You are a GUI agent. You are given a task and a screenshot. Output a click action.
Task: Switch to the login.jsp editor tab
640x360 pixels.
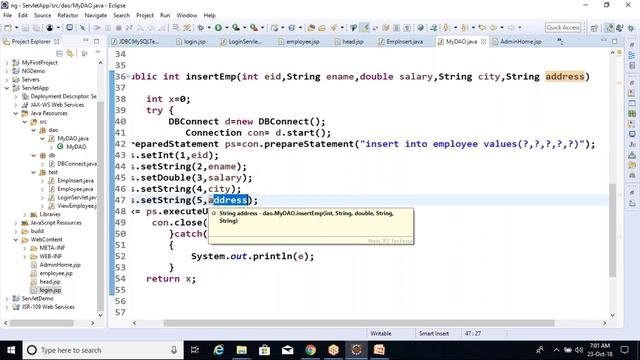pyautogui.click(x=191, y=42)
